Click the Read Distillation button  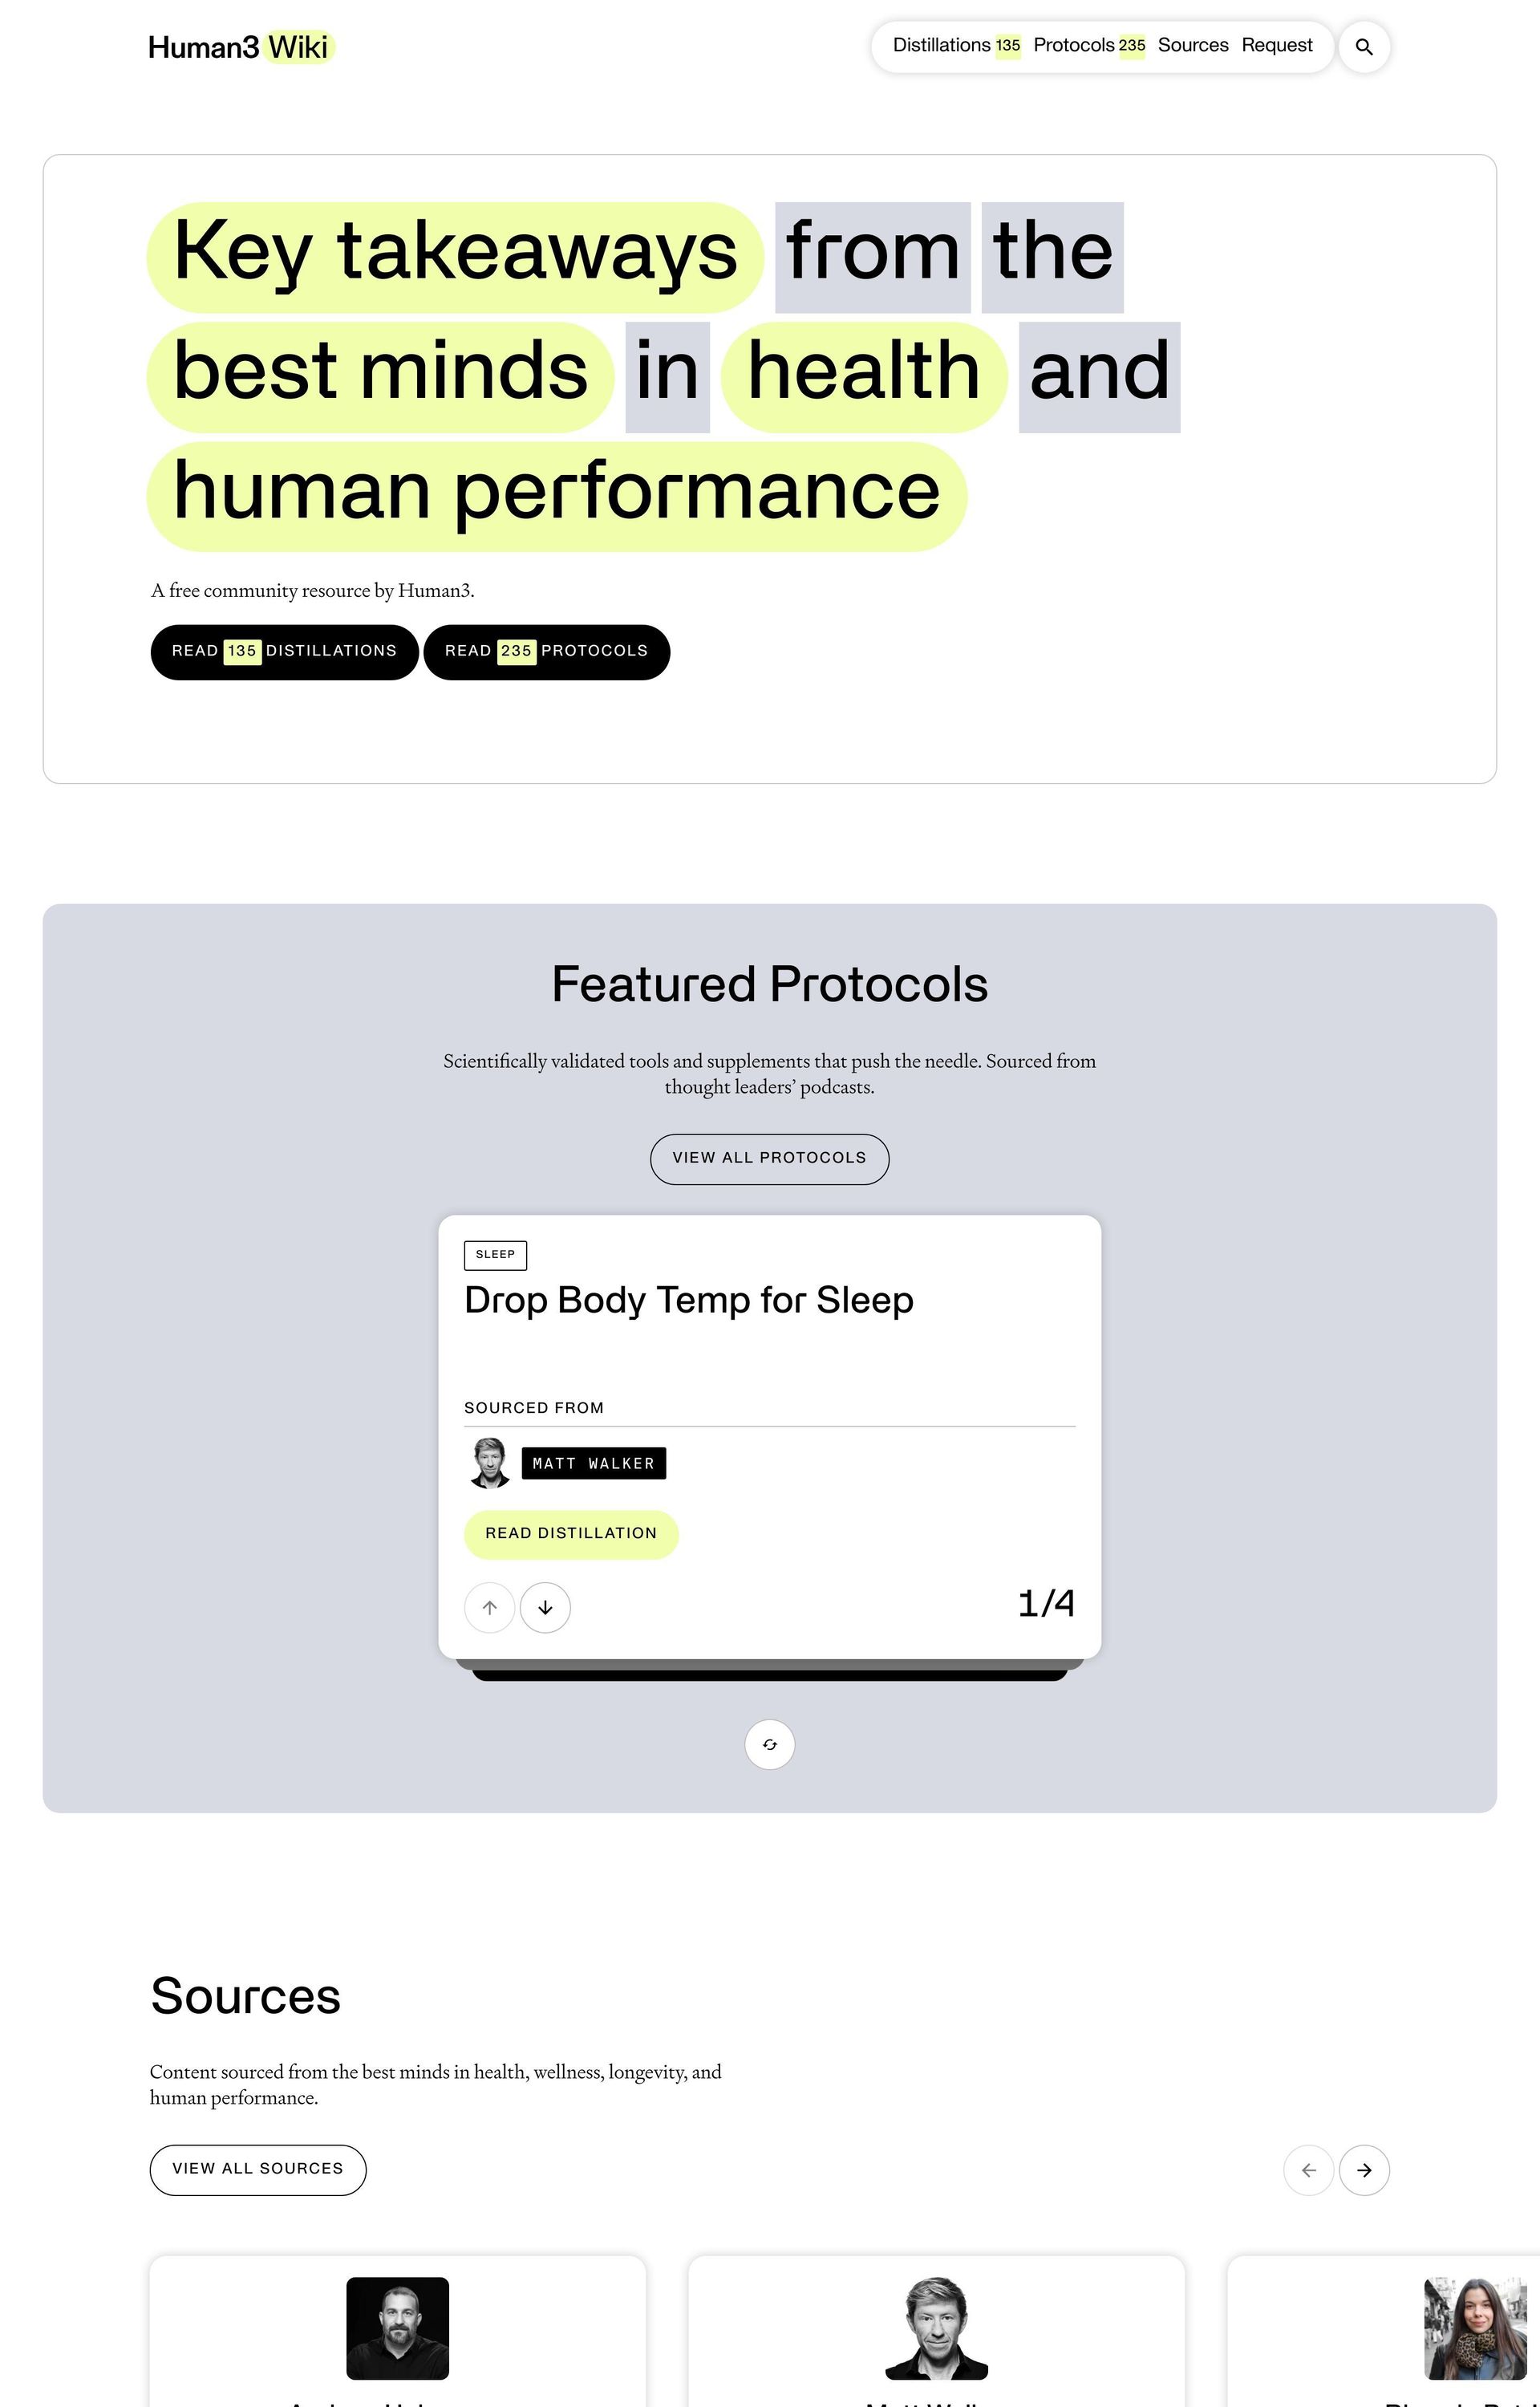coord(571,1533)
